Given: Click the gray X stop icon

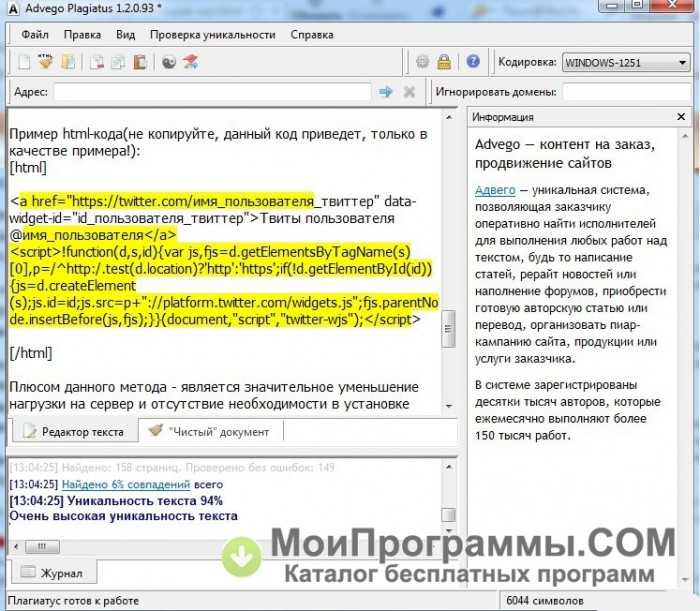Looking at the screenshot, I should tap(409, 92).
